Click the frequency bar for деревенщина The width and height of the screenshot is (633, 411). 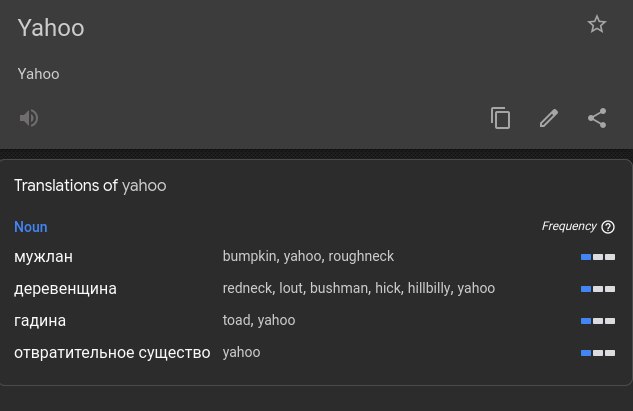tap(598, 289)
